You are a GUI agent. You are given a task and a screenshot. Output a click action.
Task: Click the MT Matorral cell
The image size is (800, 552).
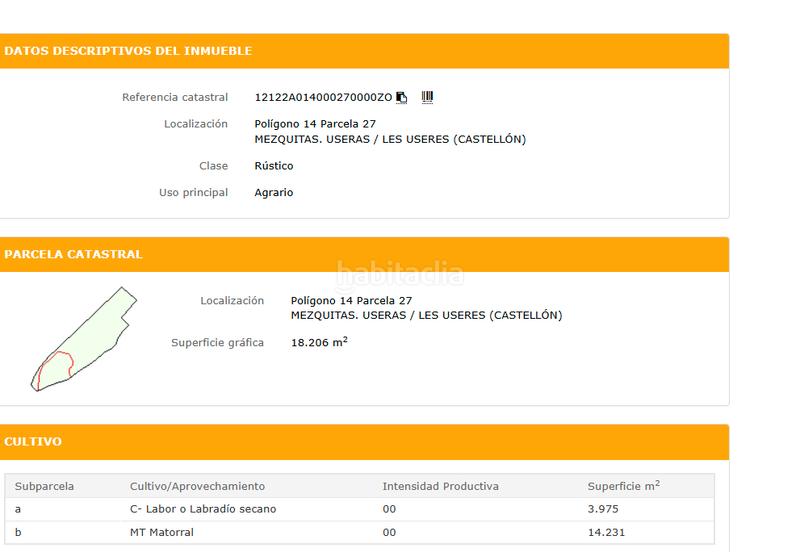pos(162,533)
